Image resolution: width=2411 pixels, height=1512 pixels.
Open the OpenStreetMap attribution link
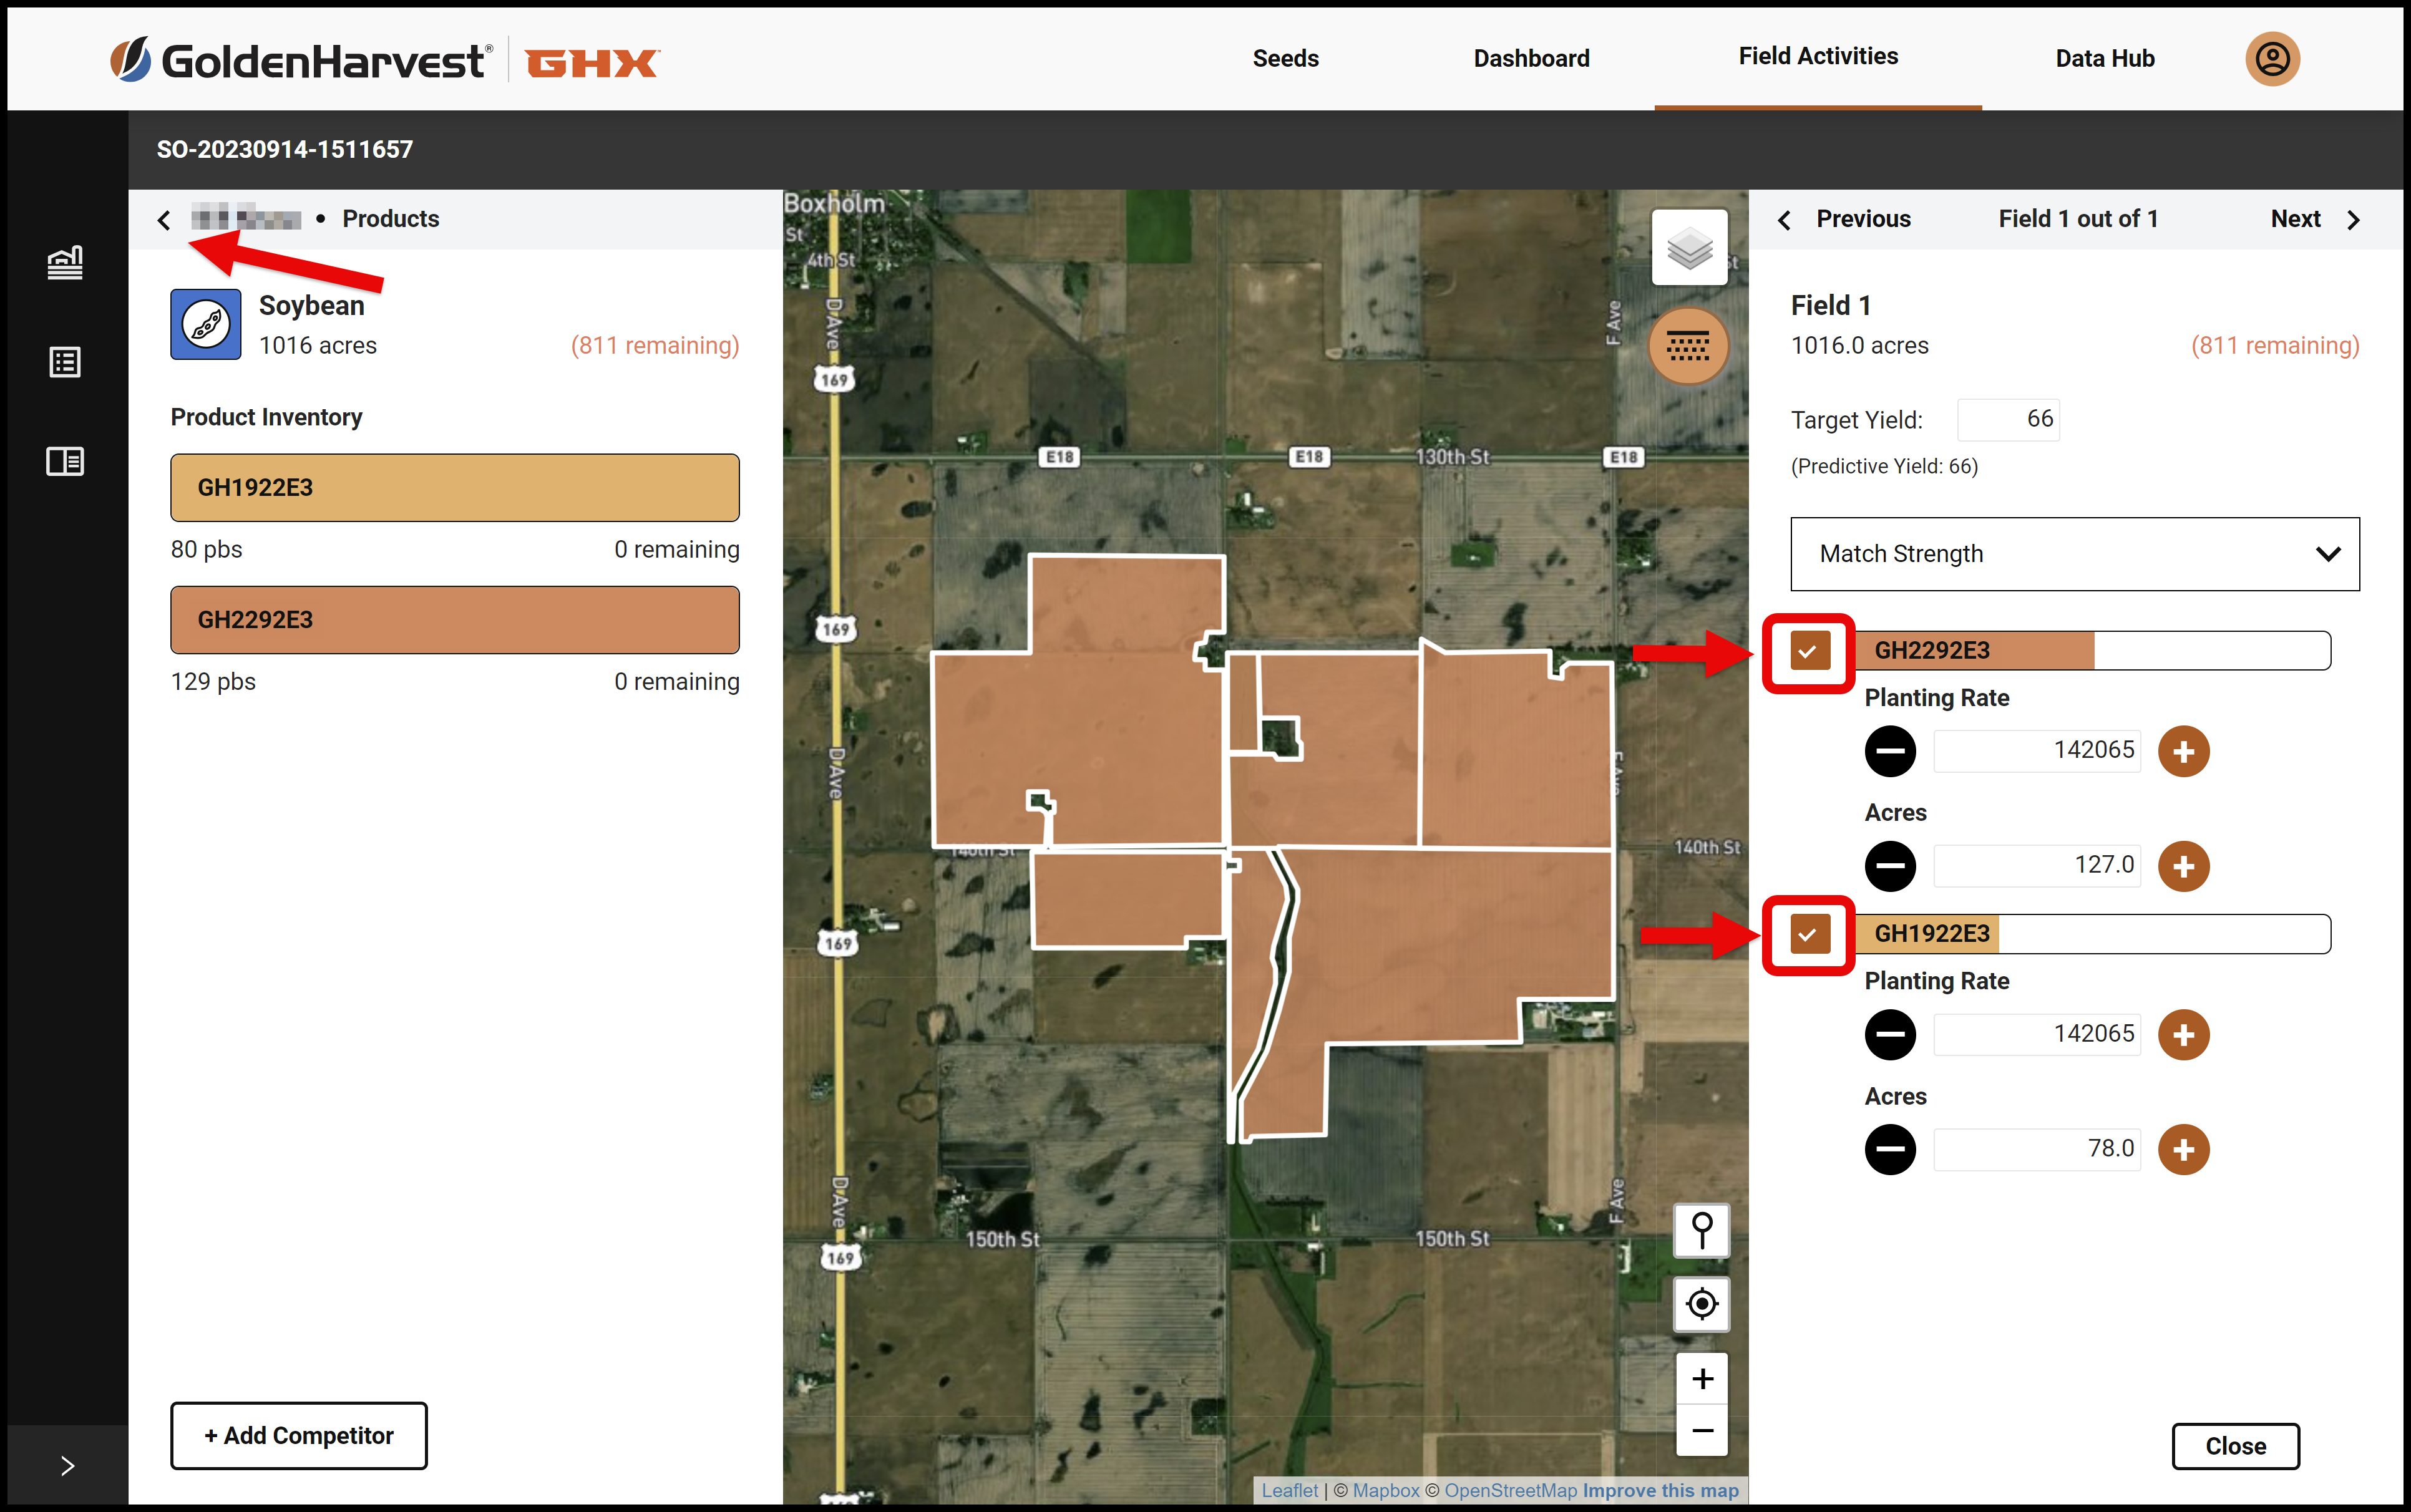click(x=1510, y=1490)
